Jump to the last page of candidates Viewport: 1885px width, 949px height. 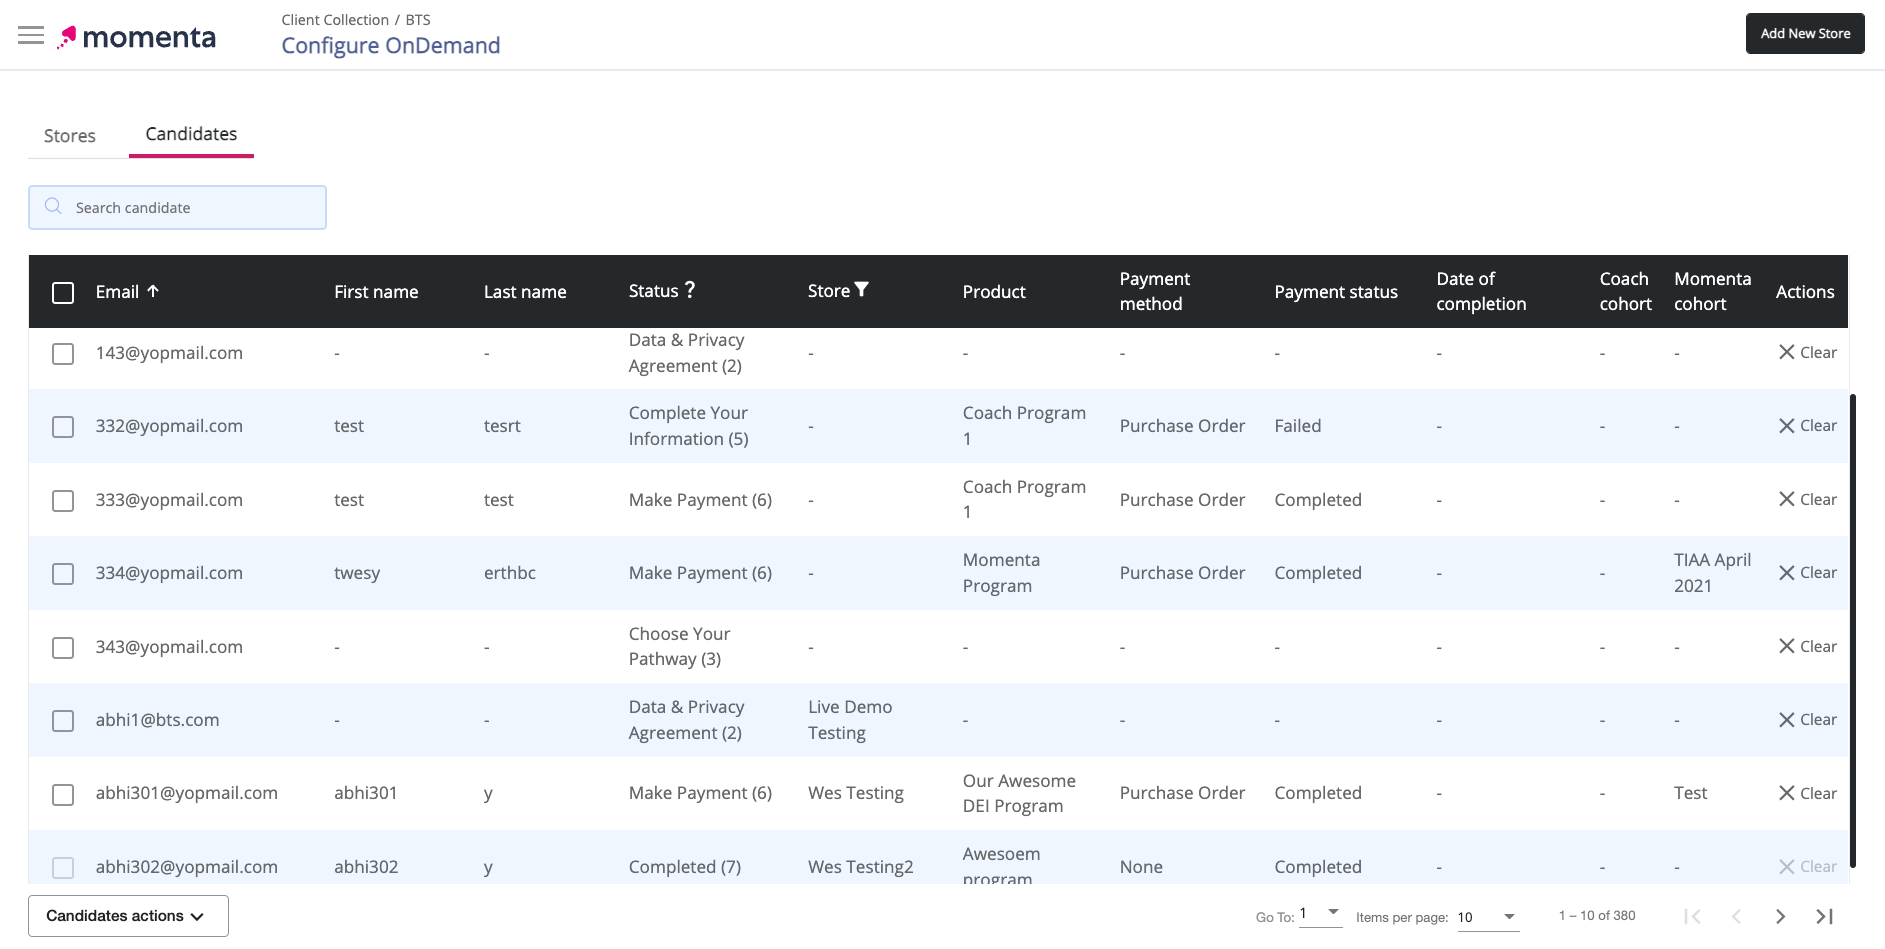(1824, 916)
